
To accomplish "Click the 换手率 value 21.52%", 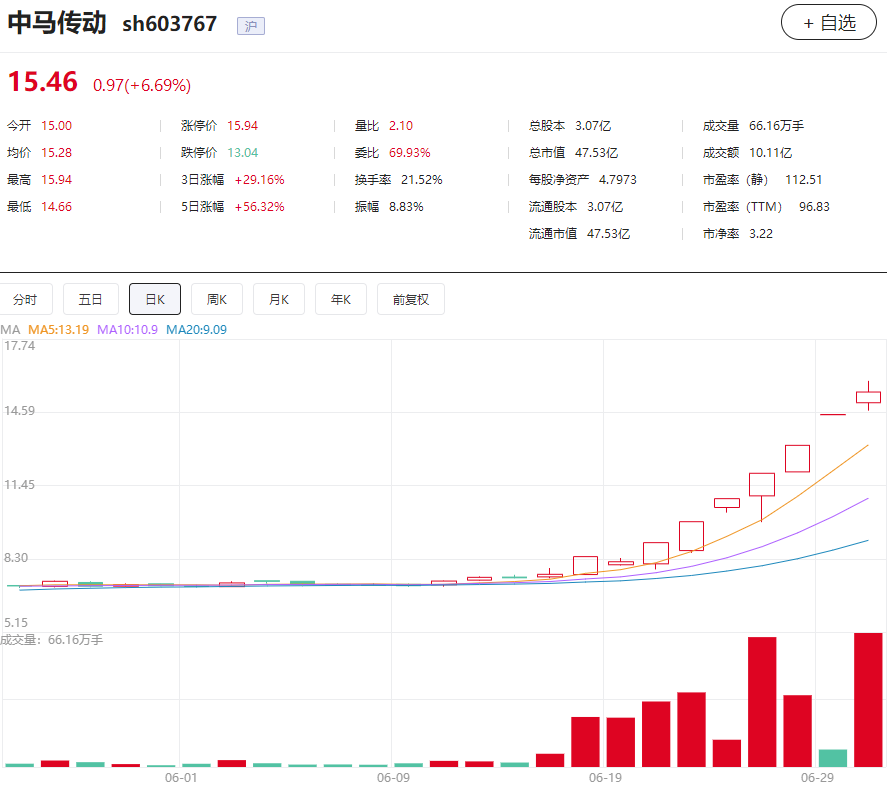I will pos(421,180).
